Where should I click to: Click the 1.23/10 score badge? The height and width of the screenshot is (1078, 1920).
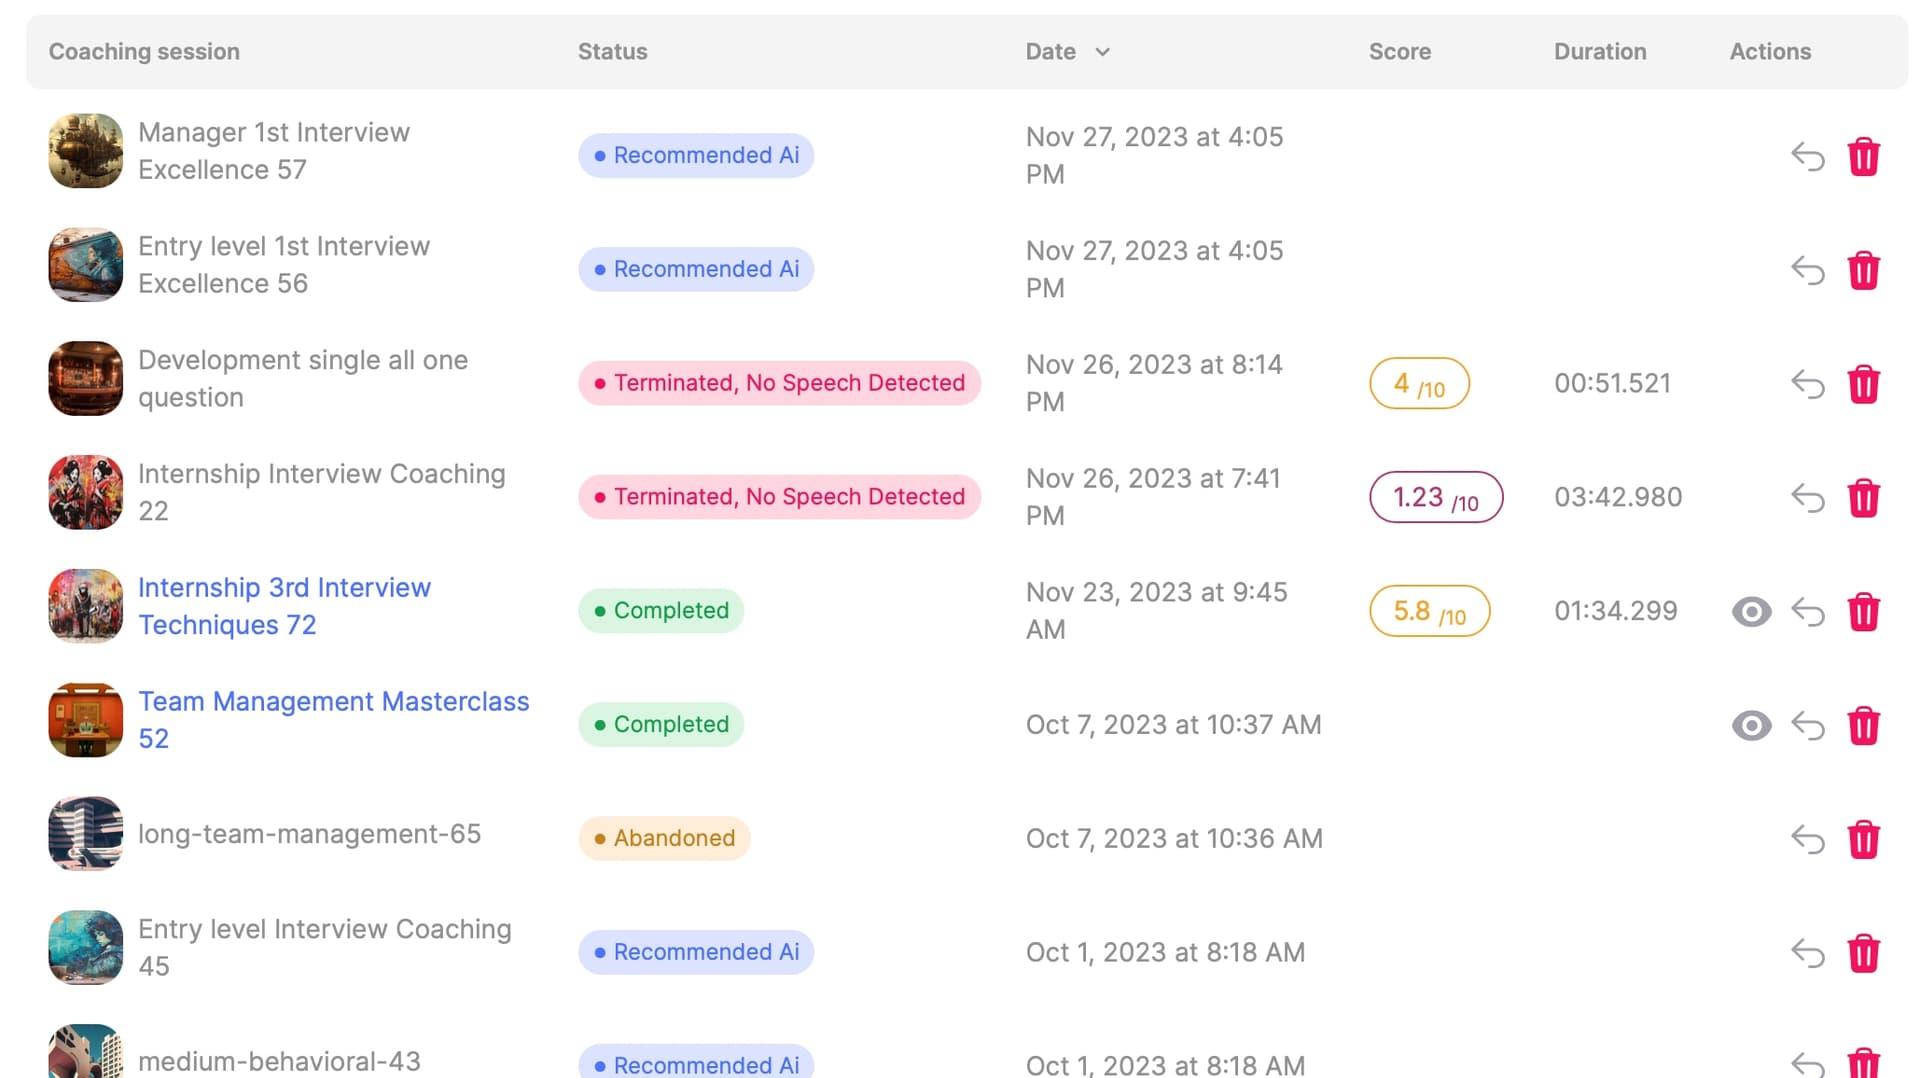pyautogui.click(x=1435, y=497)
